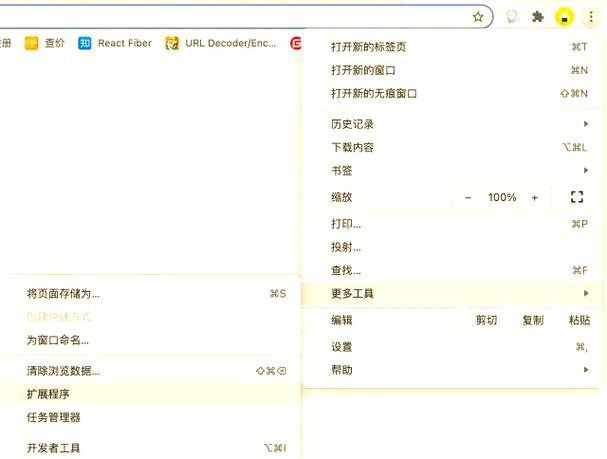Expand the 历史记录 submenu
Viewport: 607px width, 459px height.
click(452, 124)
